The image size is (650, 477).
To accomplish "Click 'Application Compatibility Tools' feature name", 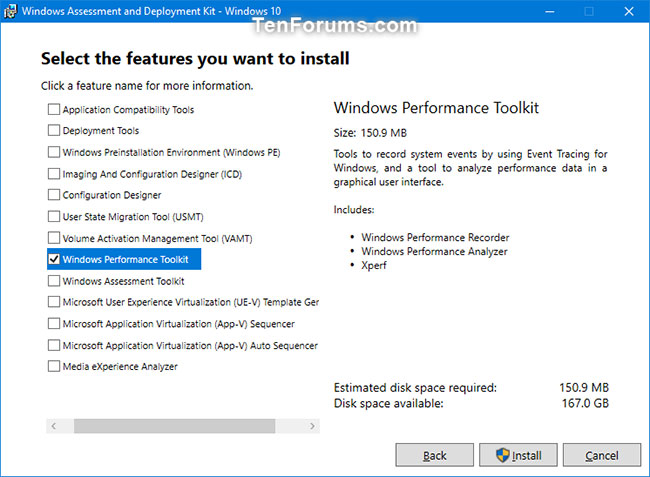I will (128, 110).
